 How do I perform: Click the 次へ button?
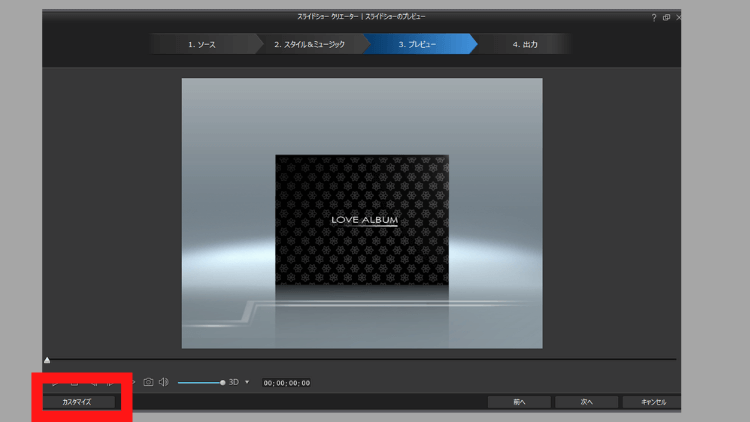587,402
